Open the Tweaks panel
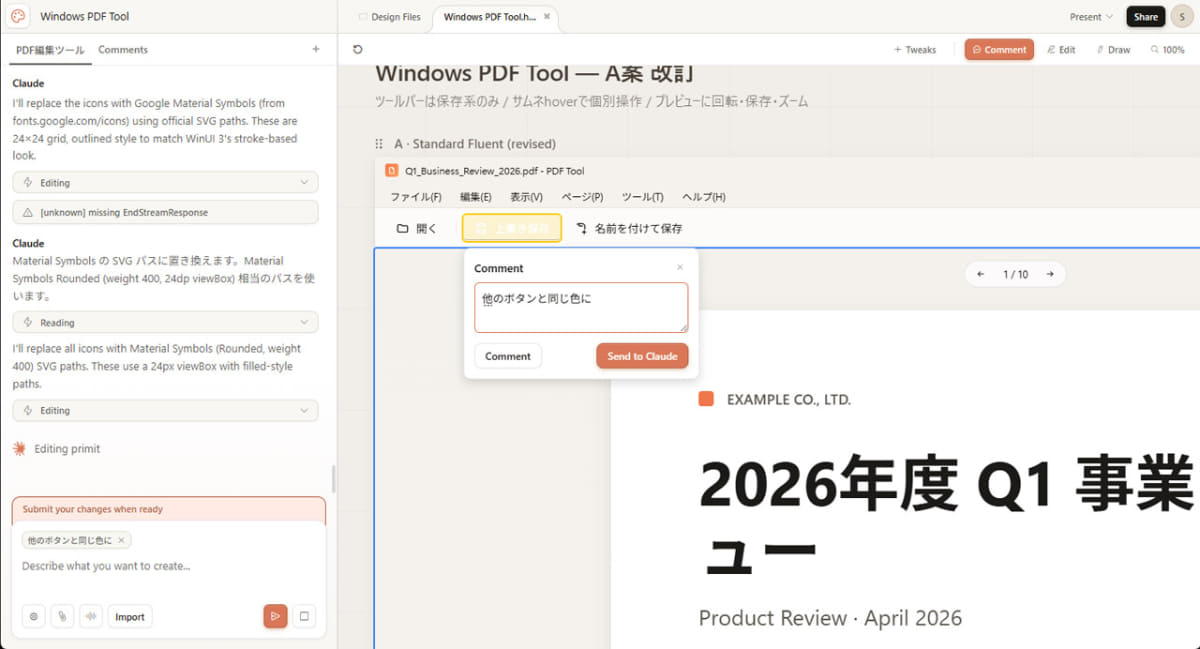Viewport: 1200px width, 649px height. tap(914, 49)
